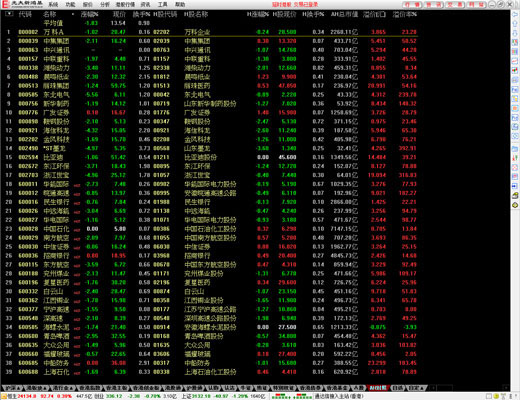
Task: Select the highlighted AH比较 tab
Action: coord(378,388)
